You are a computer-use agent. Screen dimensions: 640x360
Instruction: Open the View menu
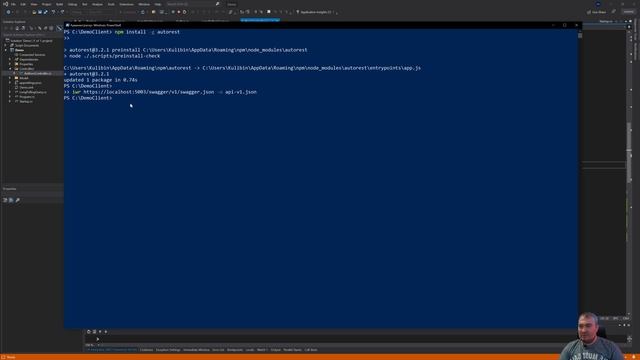34,4
